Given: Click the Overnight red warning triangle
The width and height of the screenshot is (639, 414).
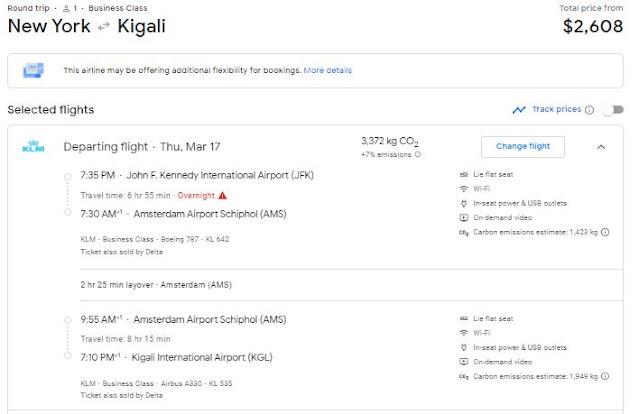Looking at the screenshot, I should [x=222, y=195].
